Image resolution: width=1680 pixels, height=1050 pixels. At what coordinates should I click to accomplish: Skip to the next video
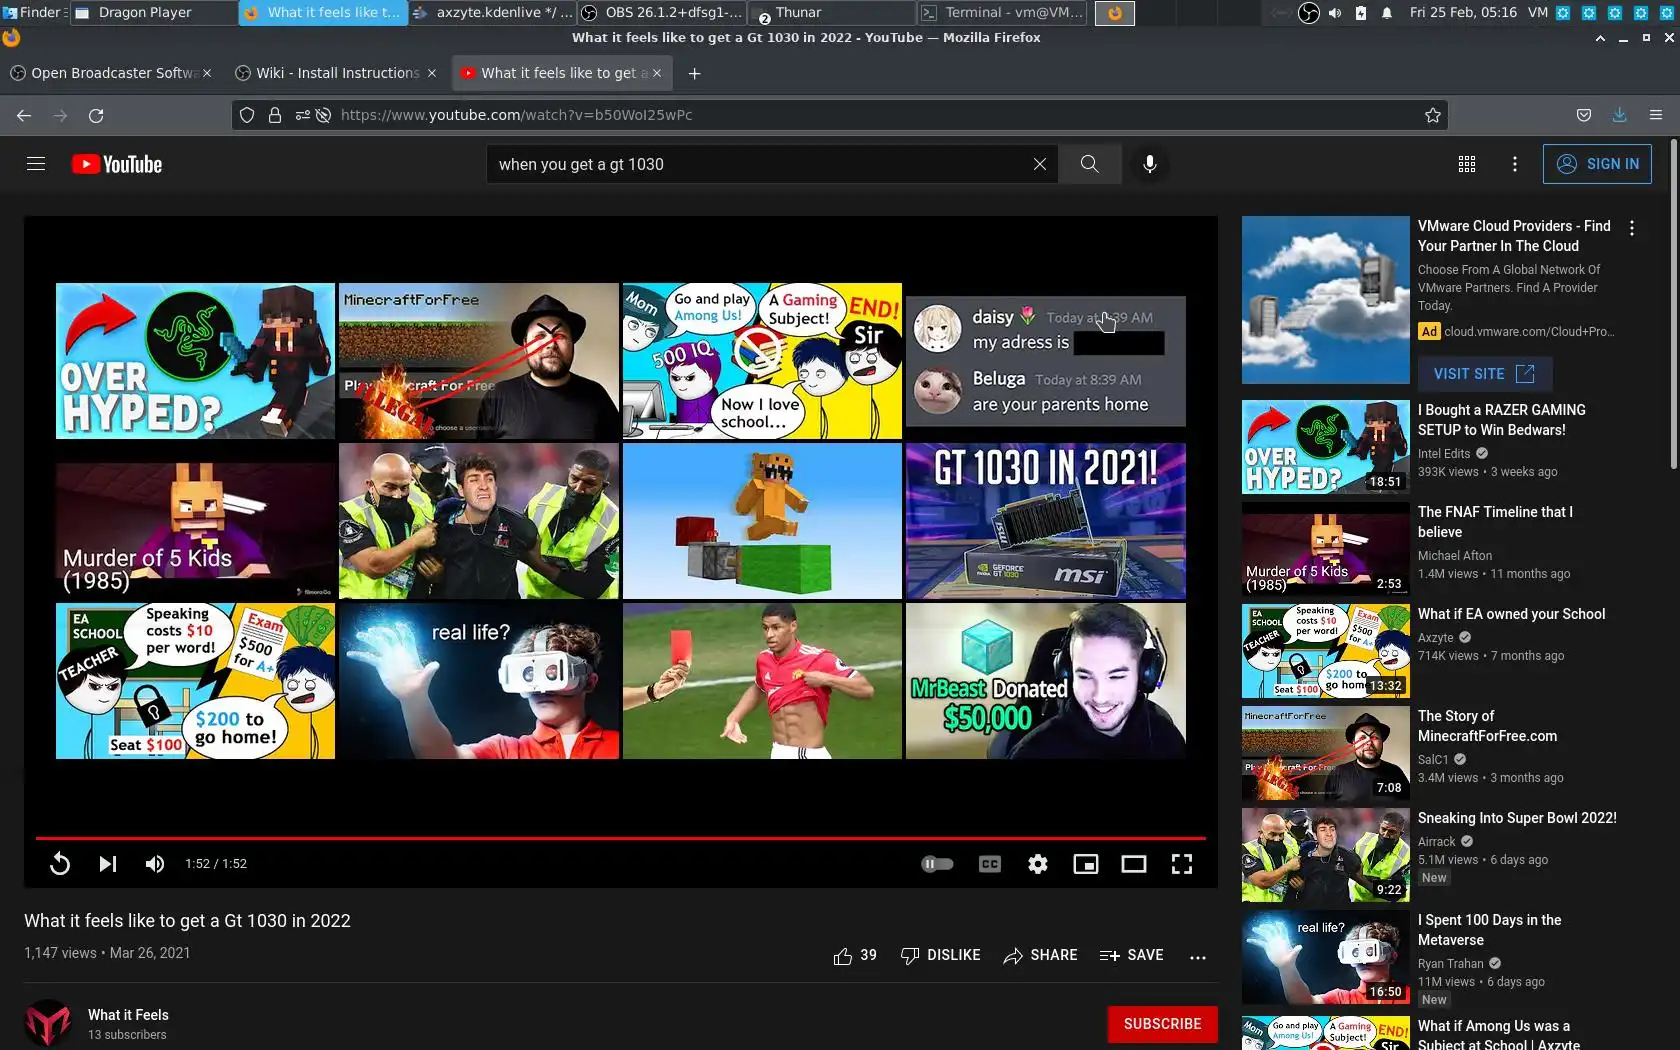click(x=108, y=864)
